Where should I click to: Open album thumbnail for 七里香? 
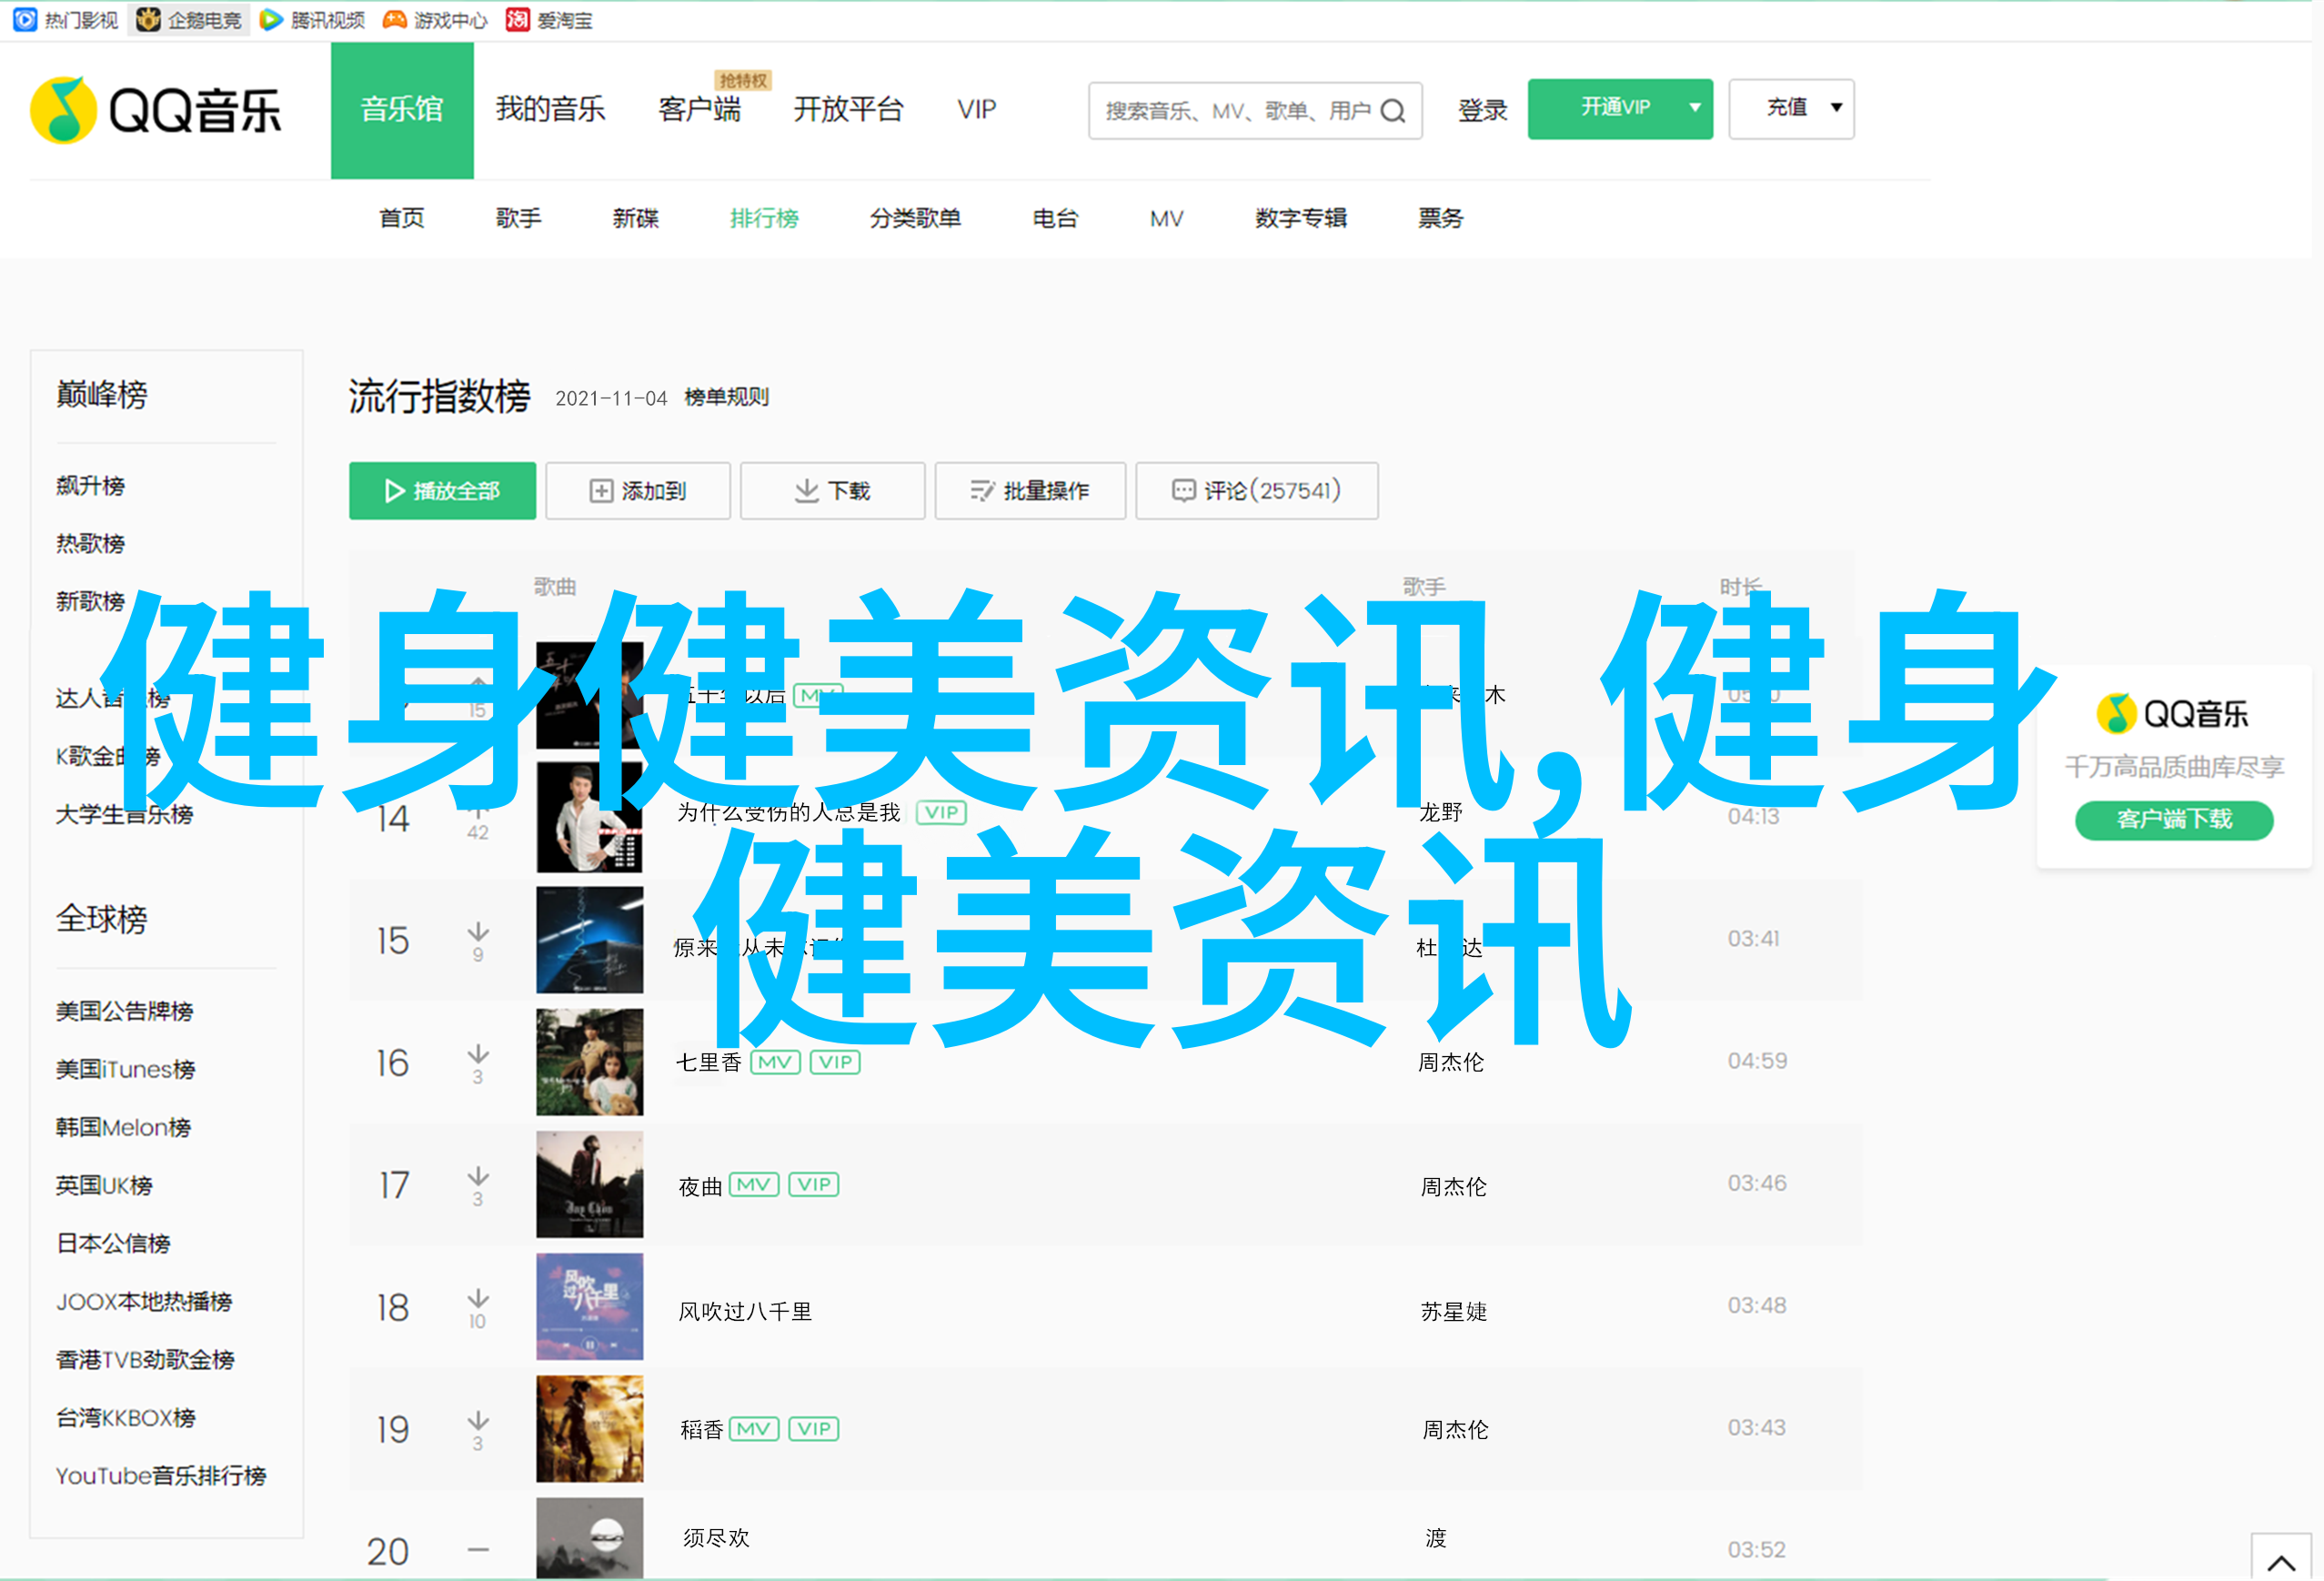(589, 1062)
